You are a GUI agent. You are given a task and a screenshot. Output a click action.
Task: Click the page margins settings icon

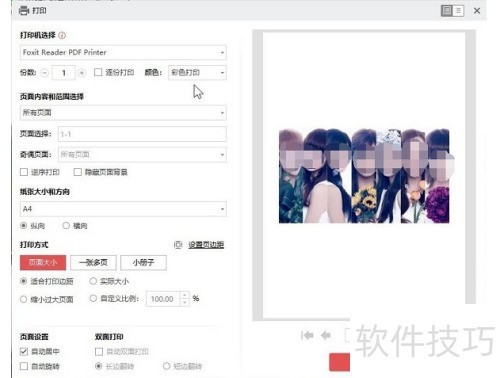(x=178, y=245)
